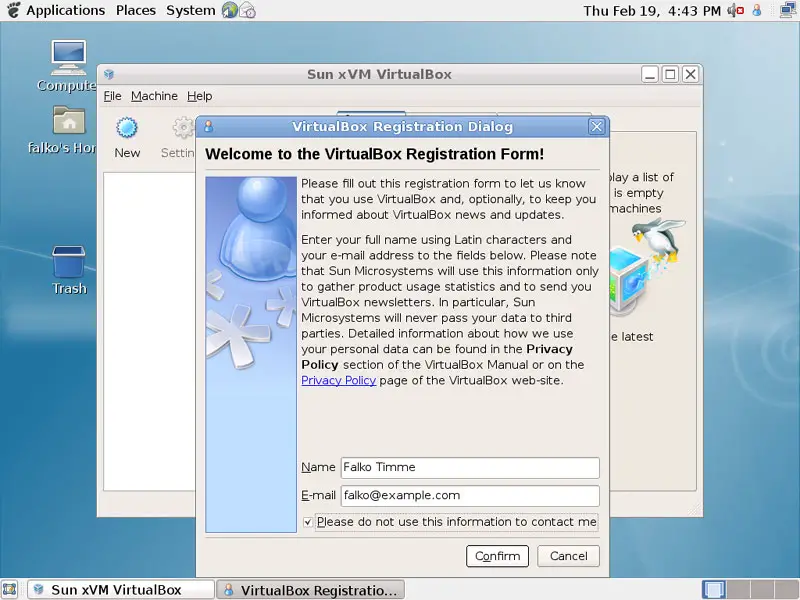
Task: Switch to the third workspace in switcher
Action: (762, 590)
